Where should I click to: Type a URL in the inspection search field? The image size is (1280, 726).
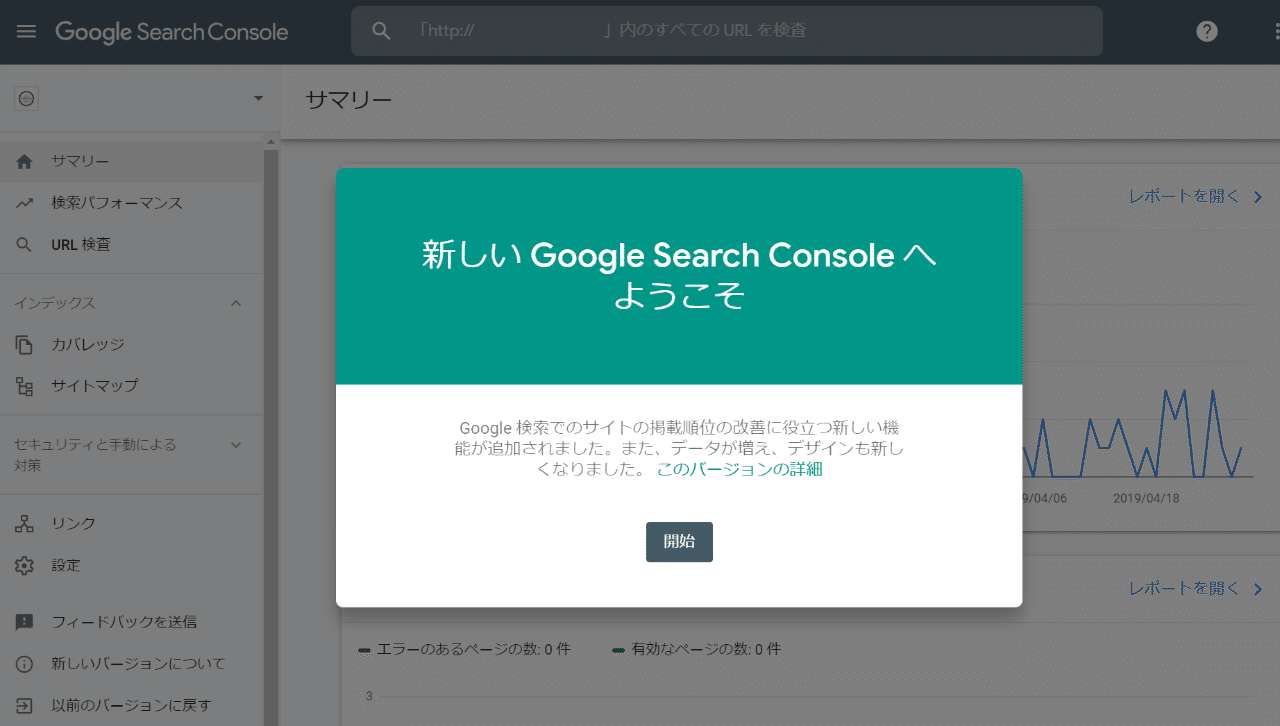tap(700, 30)
